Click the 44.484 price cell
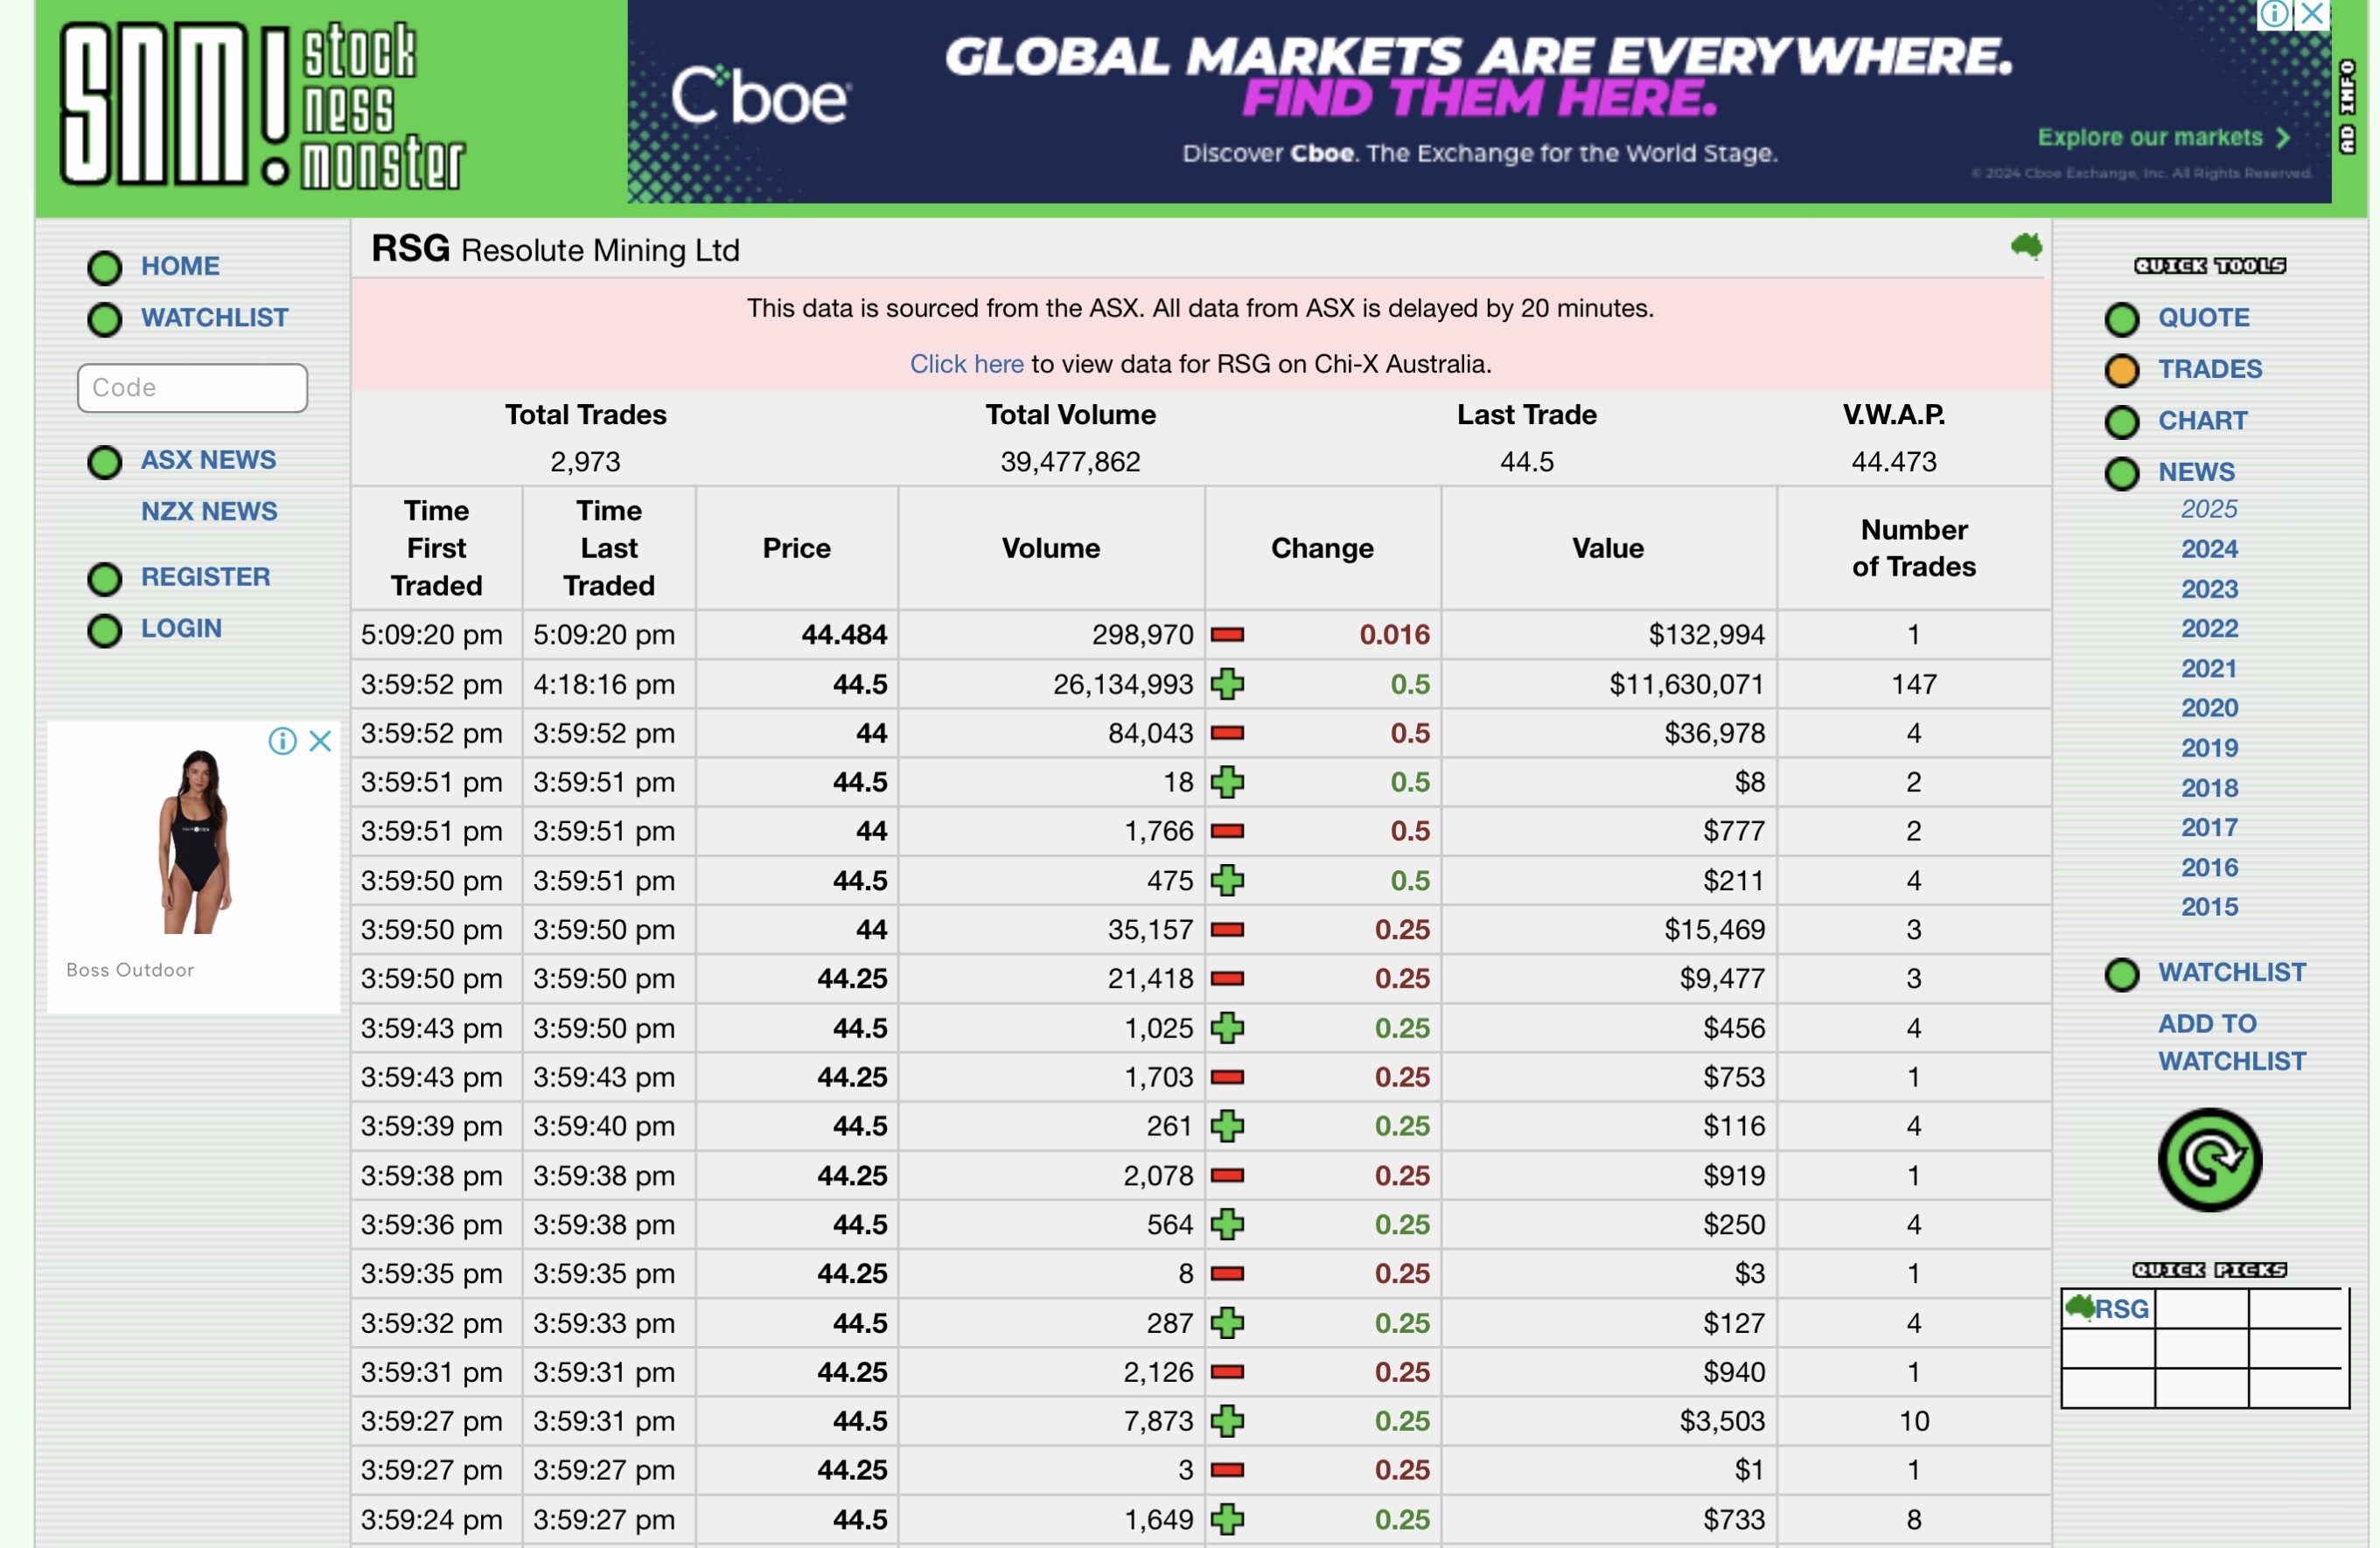Image resolution: width=2380 pixels, height=1548 pixels. [797, 634]
